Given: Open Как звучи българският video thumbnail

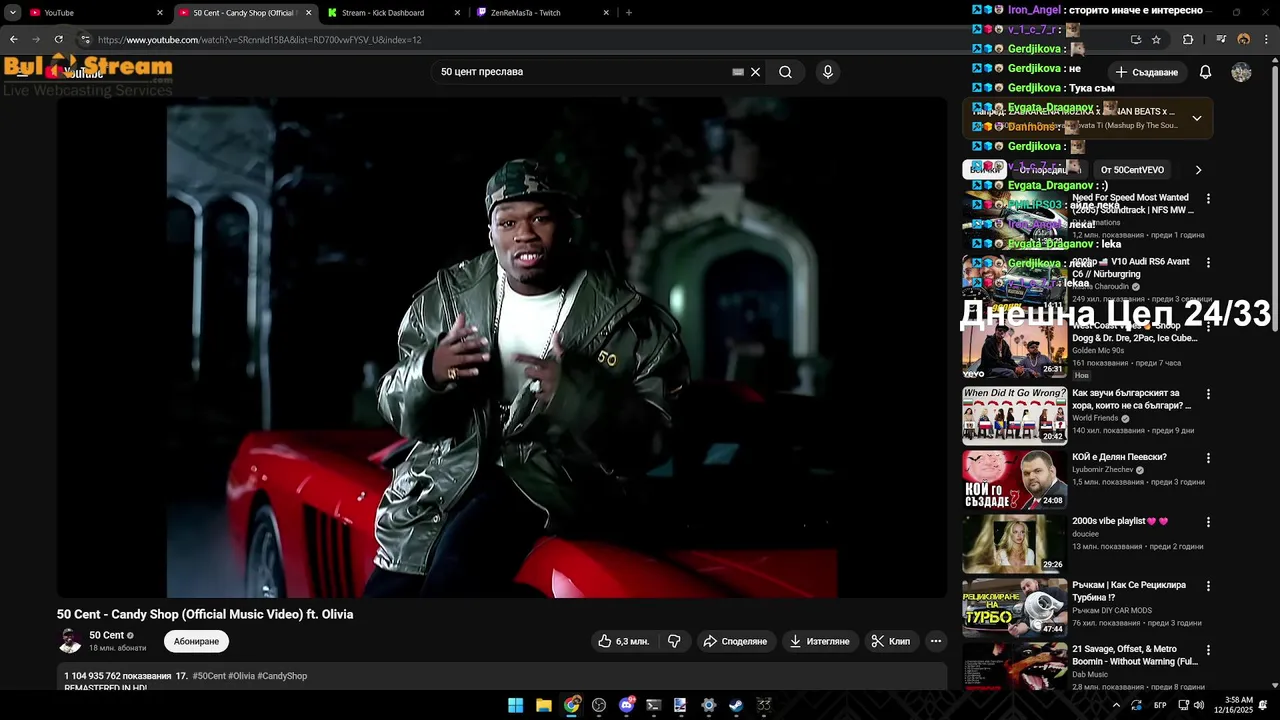Looking at the screenshot, I should [x=1014, y=415].
